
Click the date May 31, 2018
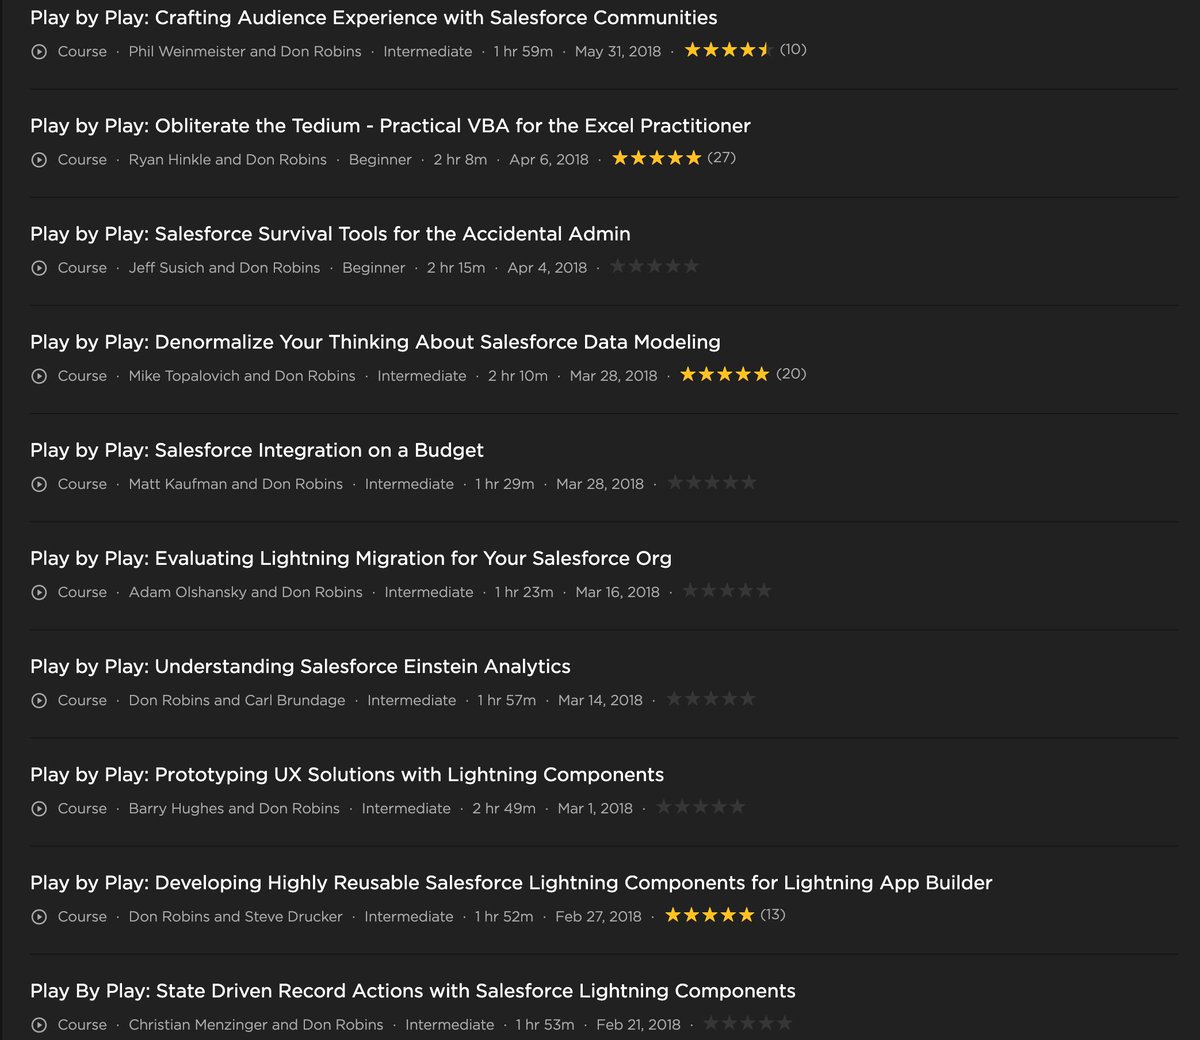coord(618,52)
